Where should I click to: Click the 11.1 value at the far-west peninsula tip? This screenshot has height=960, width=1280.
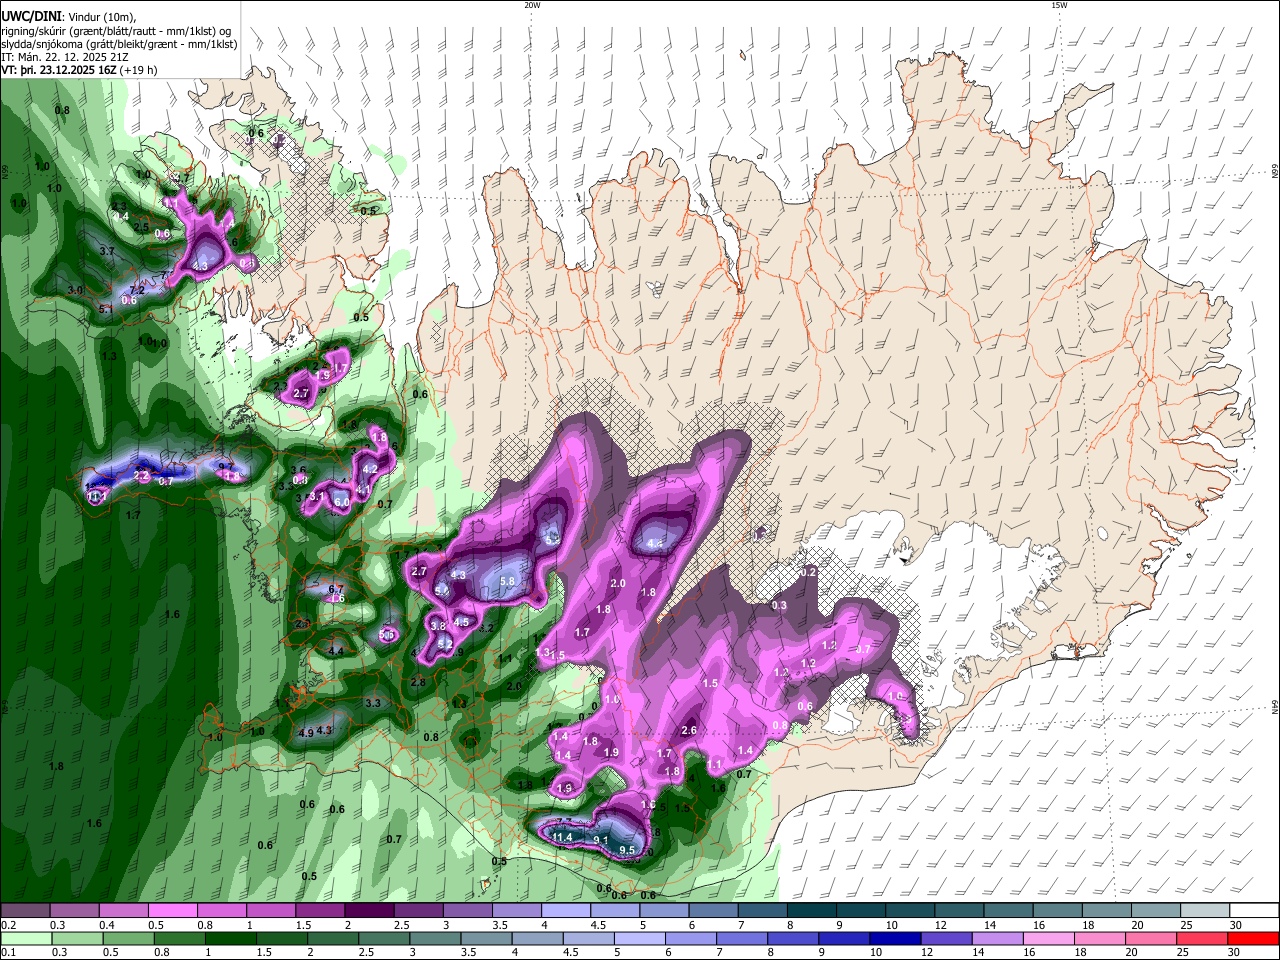coord(96,496)
